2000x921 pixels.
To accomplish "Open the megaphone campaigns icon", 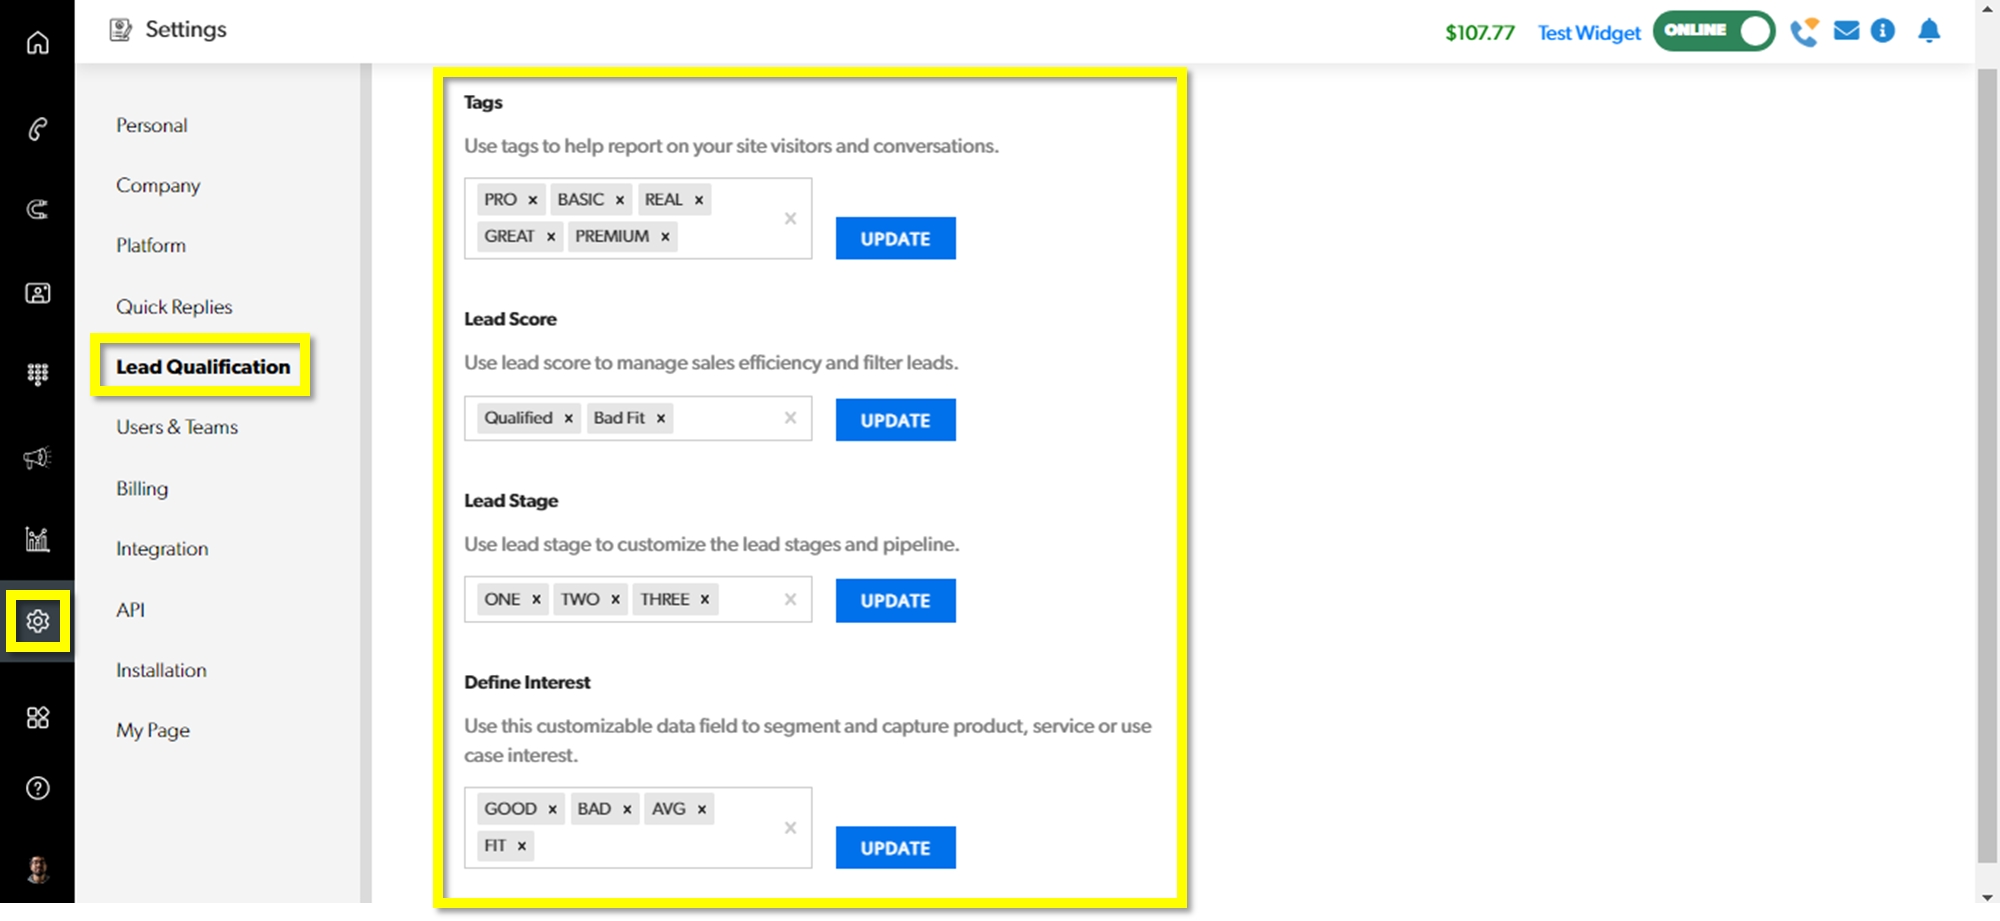I will (37, 458).
